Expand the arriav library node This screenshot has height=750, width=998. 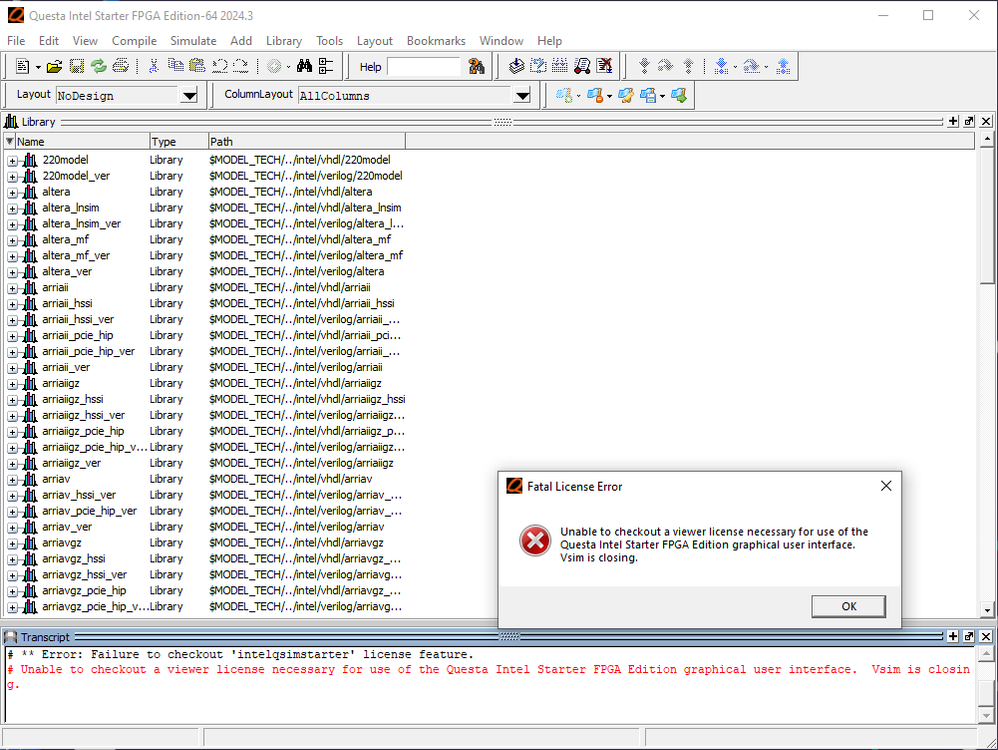tap(12, 479)
